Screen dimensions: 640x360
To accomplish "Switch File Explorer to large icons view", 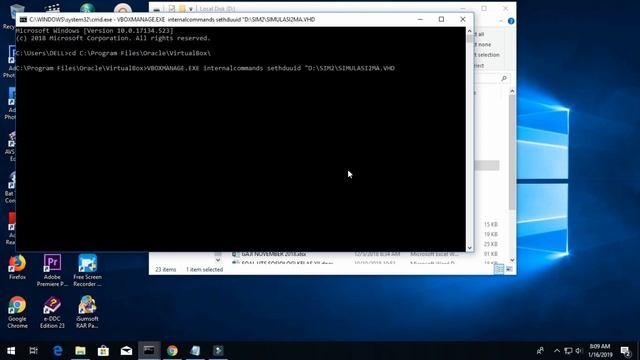I will coord(509,269).
